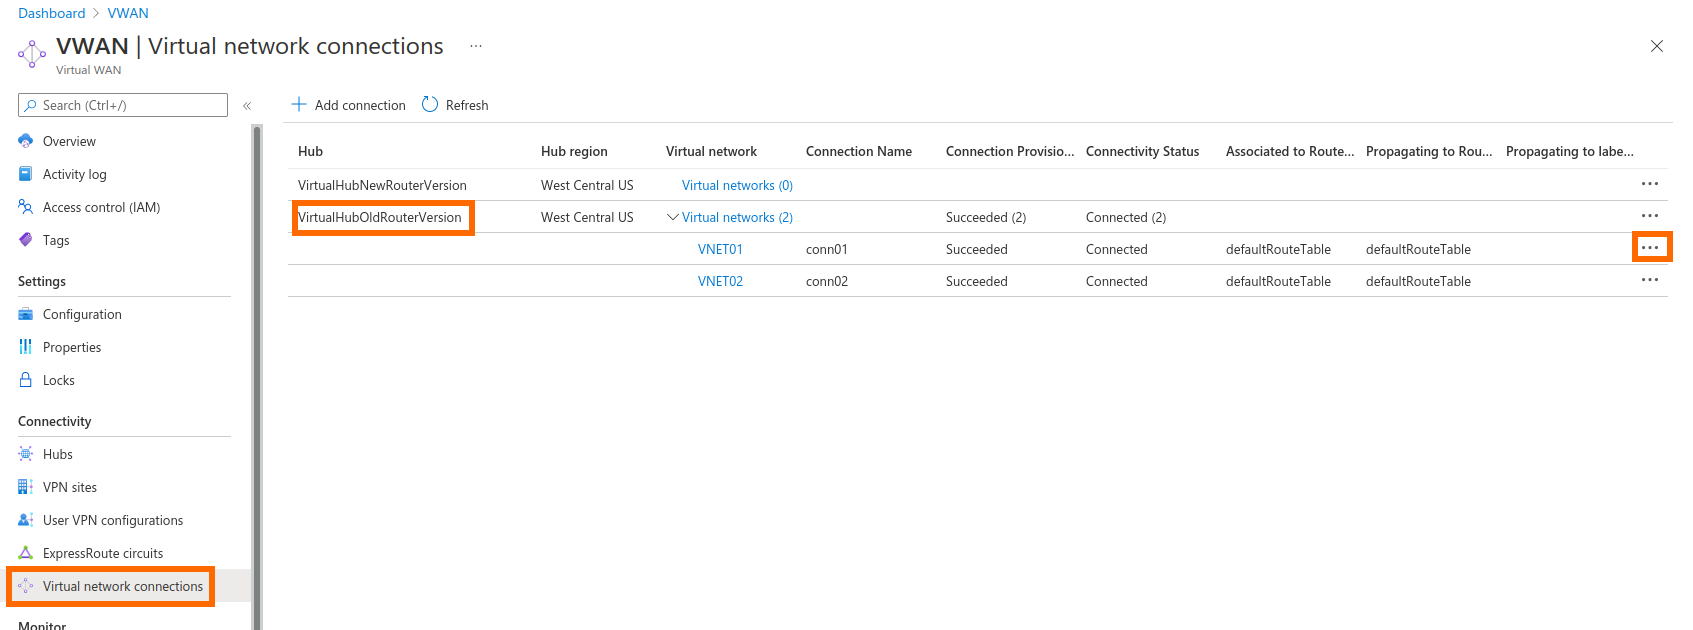Click the Hubs icon under Connectivity
1693x630 pixels.
click(x=26, y=453)
